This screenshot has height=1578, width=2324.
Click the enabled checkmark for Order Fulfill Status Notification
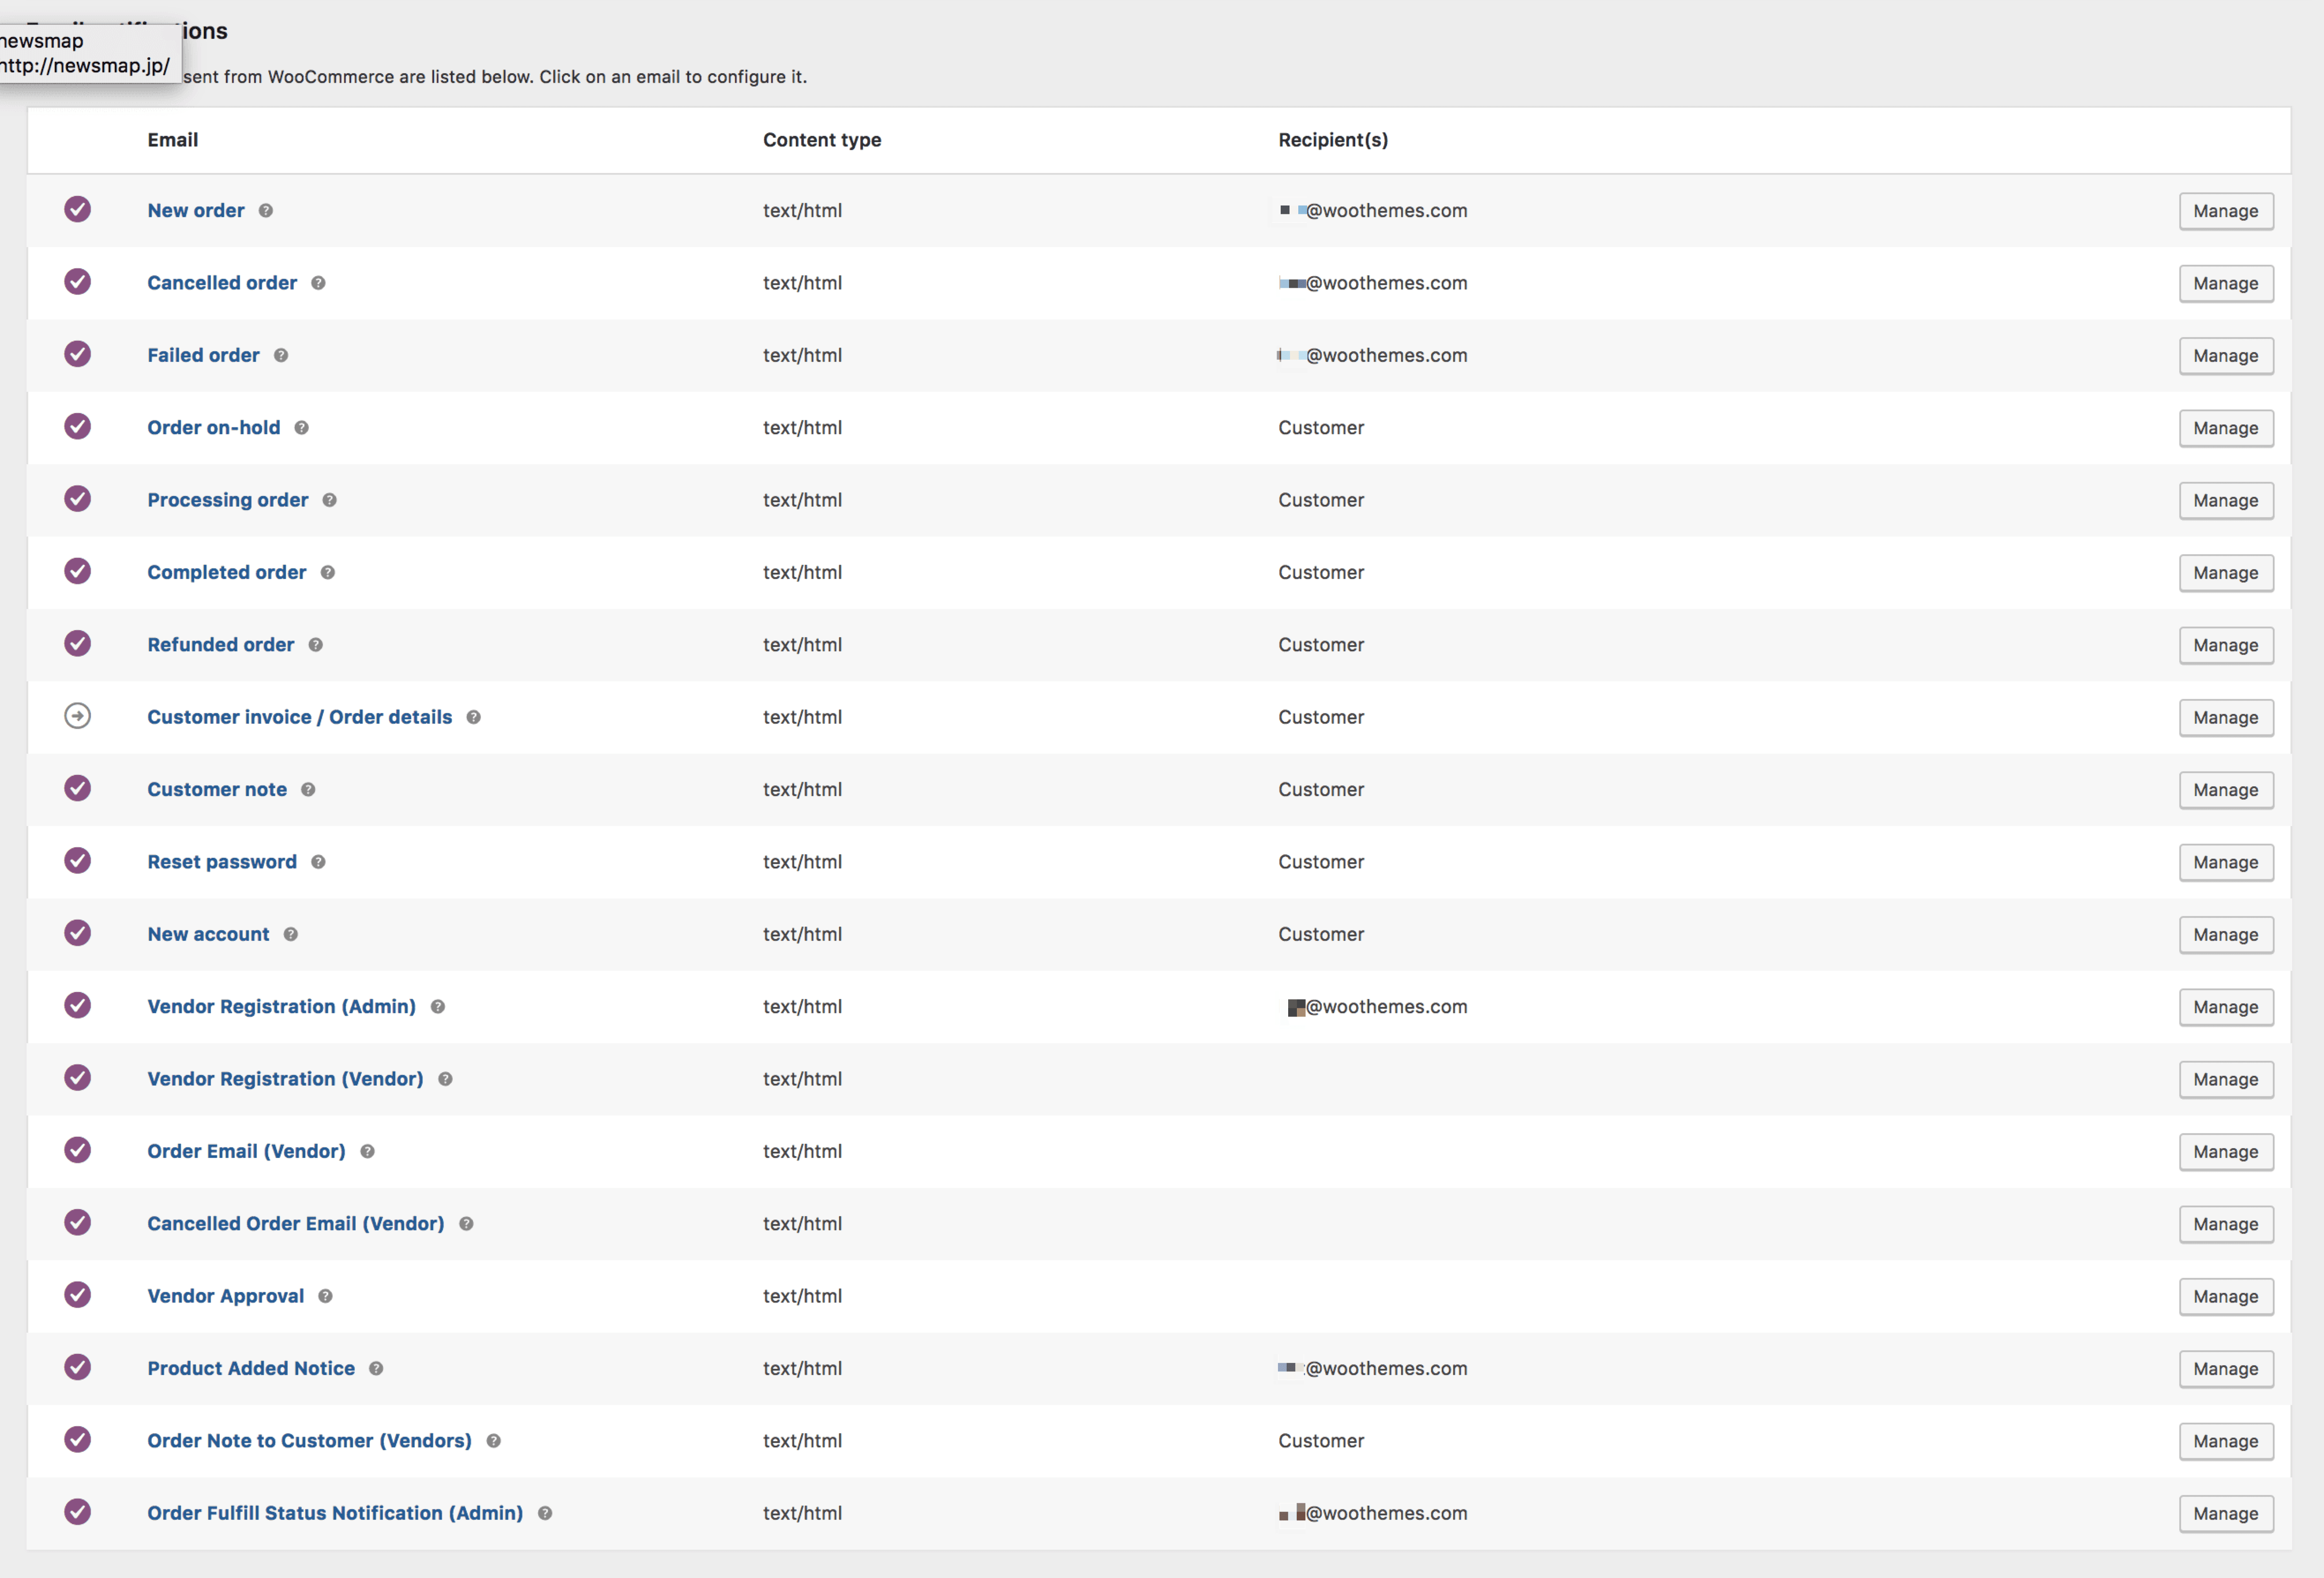78,1511
